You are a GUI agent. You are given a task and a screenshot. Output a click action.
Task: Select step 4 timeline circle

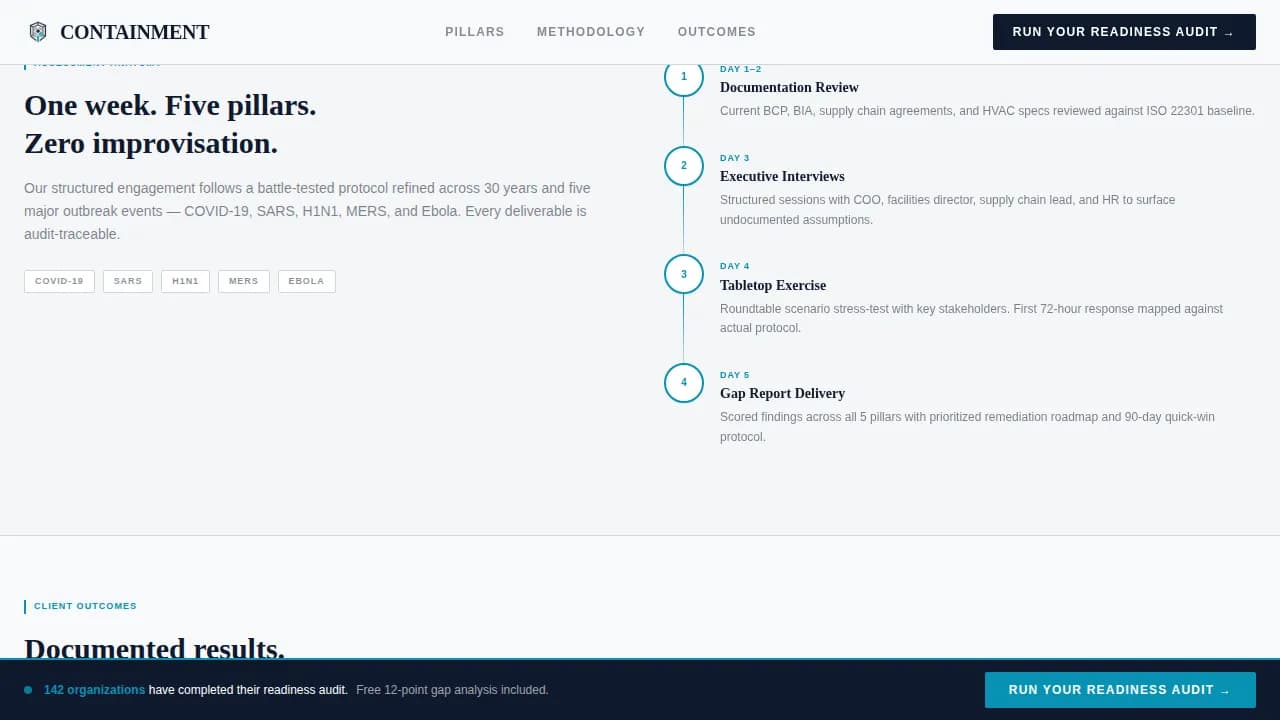(x=684, y=383)
